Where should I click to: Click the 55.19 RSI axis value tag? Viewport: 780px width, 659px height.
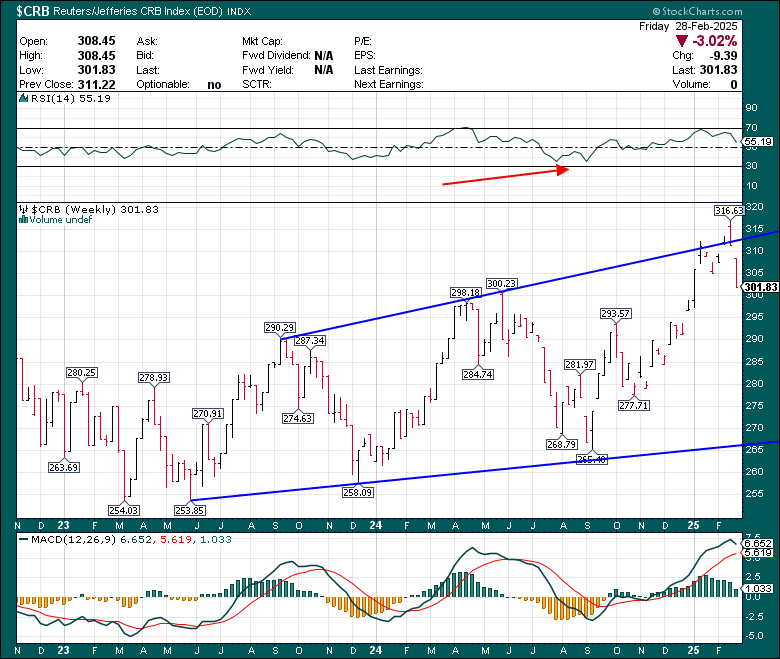point(758,142)
